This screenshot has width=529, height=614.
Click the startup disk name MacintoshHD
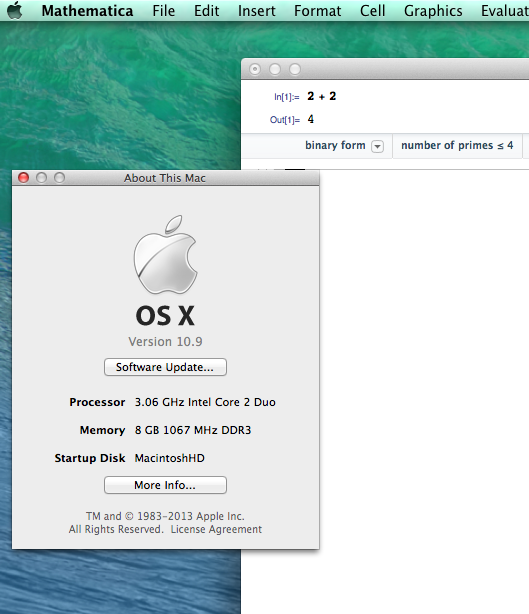click(x=170, y=458)
